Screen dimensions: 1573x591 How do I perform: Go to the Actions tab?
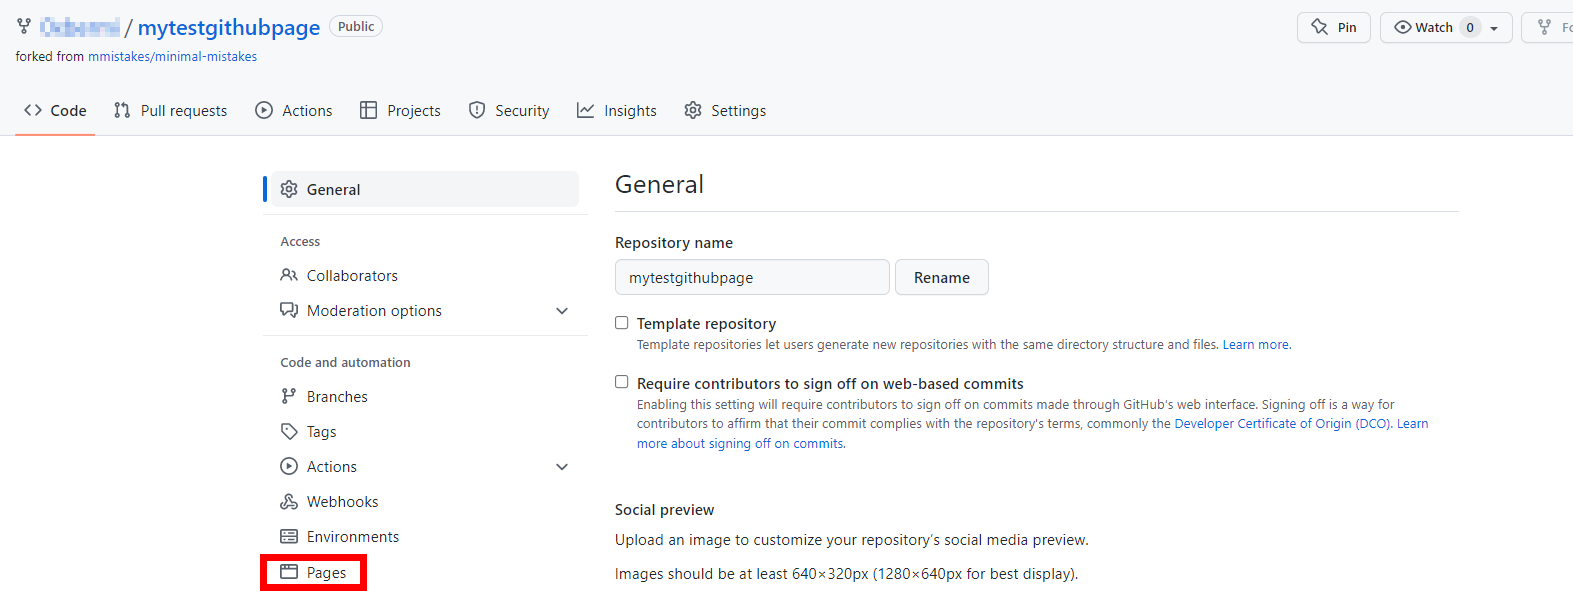(x=294, y=110)
